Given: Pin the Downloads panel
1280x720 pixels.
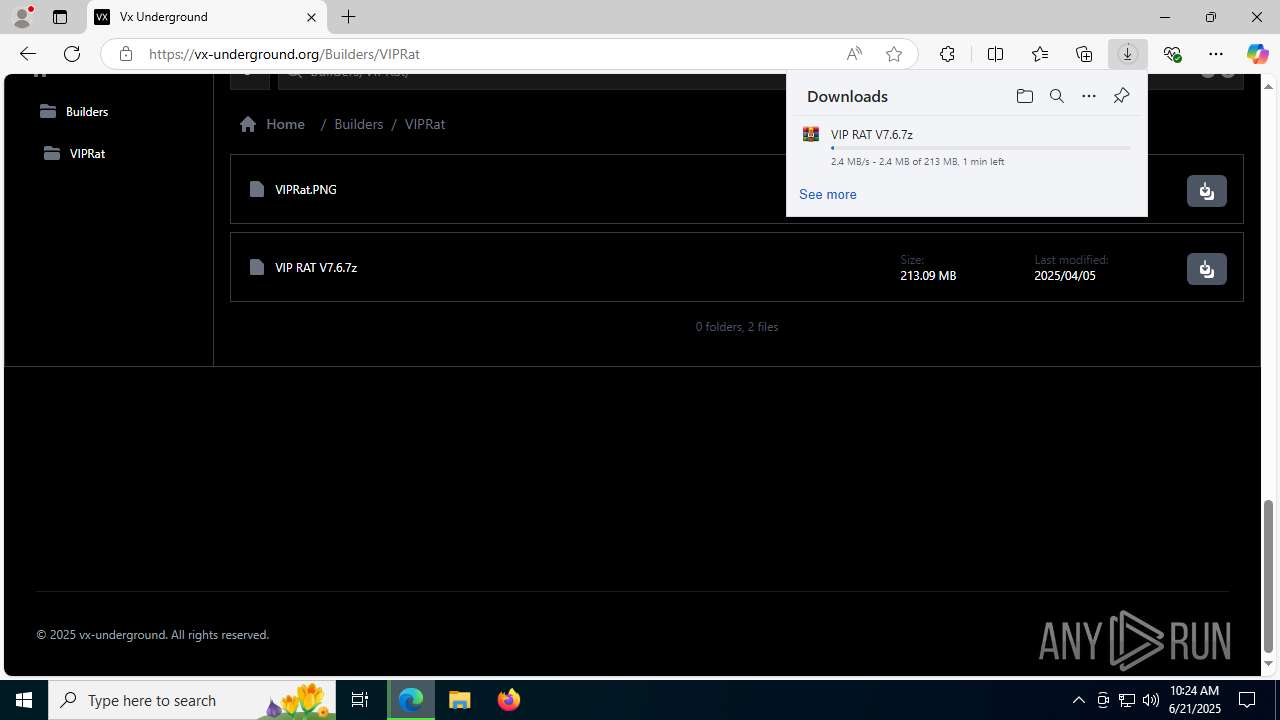Looking at the screenshot, I should click(1121, 96).
